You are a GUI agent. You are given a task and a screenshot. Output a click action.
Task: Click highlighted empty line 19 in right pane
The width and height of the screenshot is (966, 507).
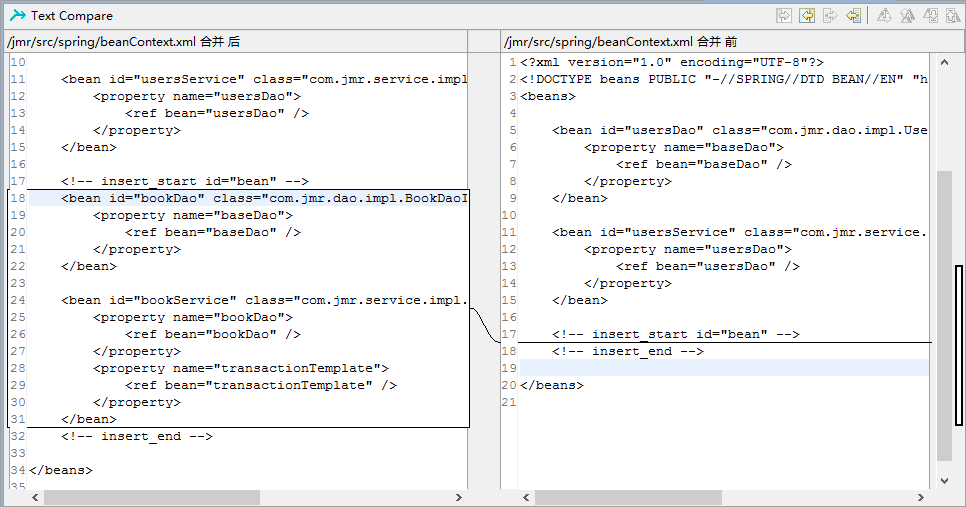point(724,368)
